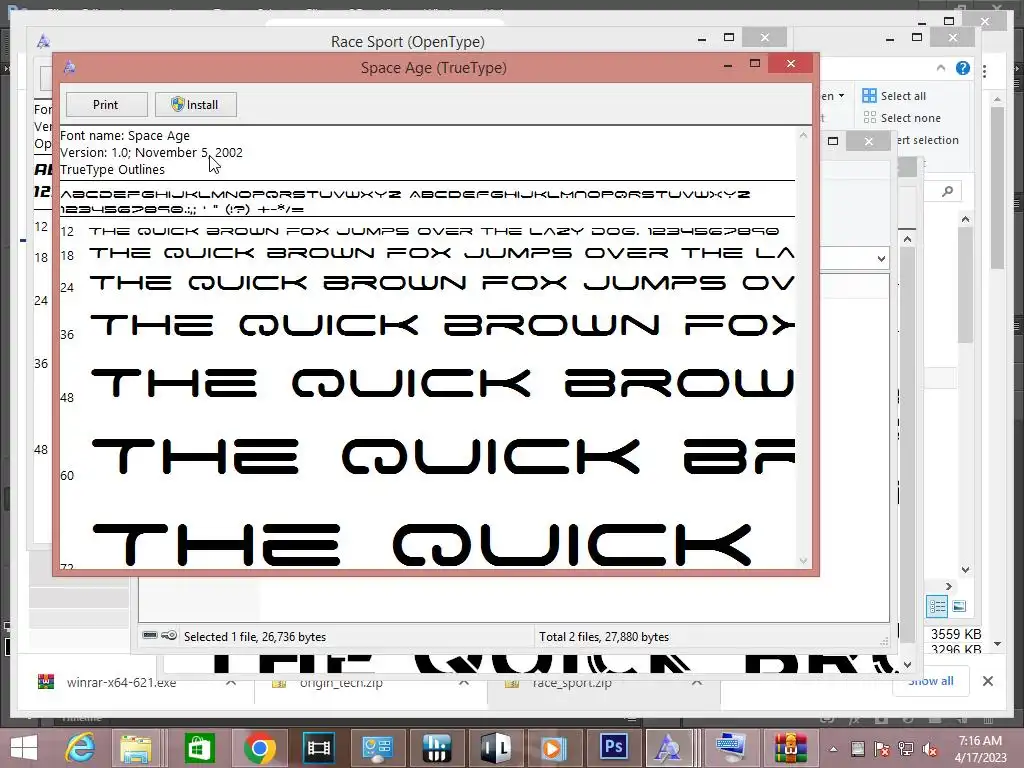Switch to Photoshop in taskbar
The width and height of the screenshot is (1024, 768).
click(613, 748)
